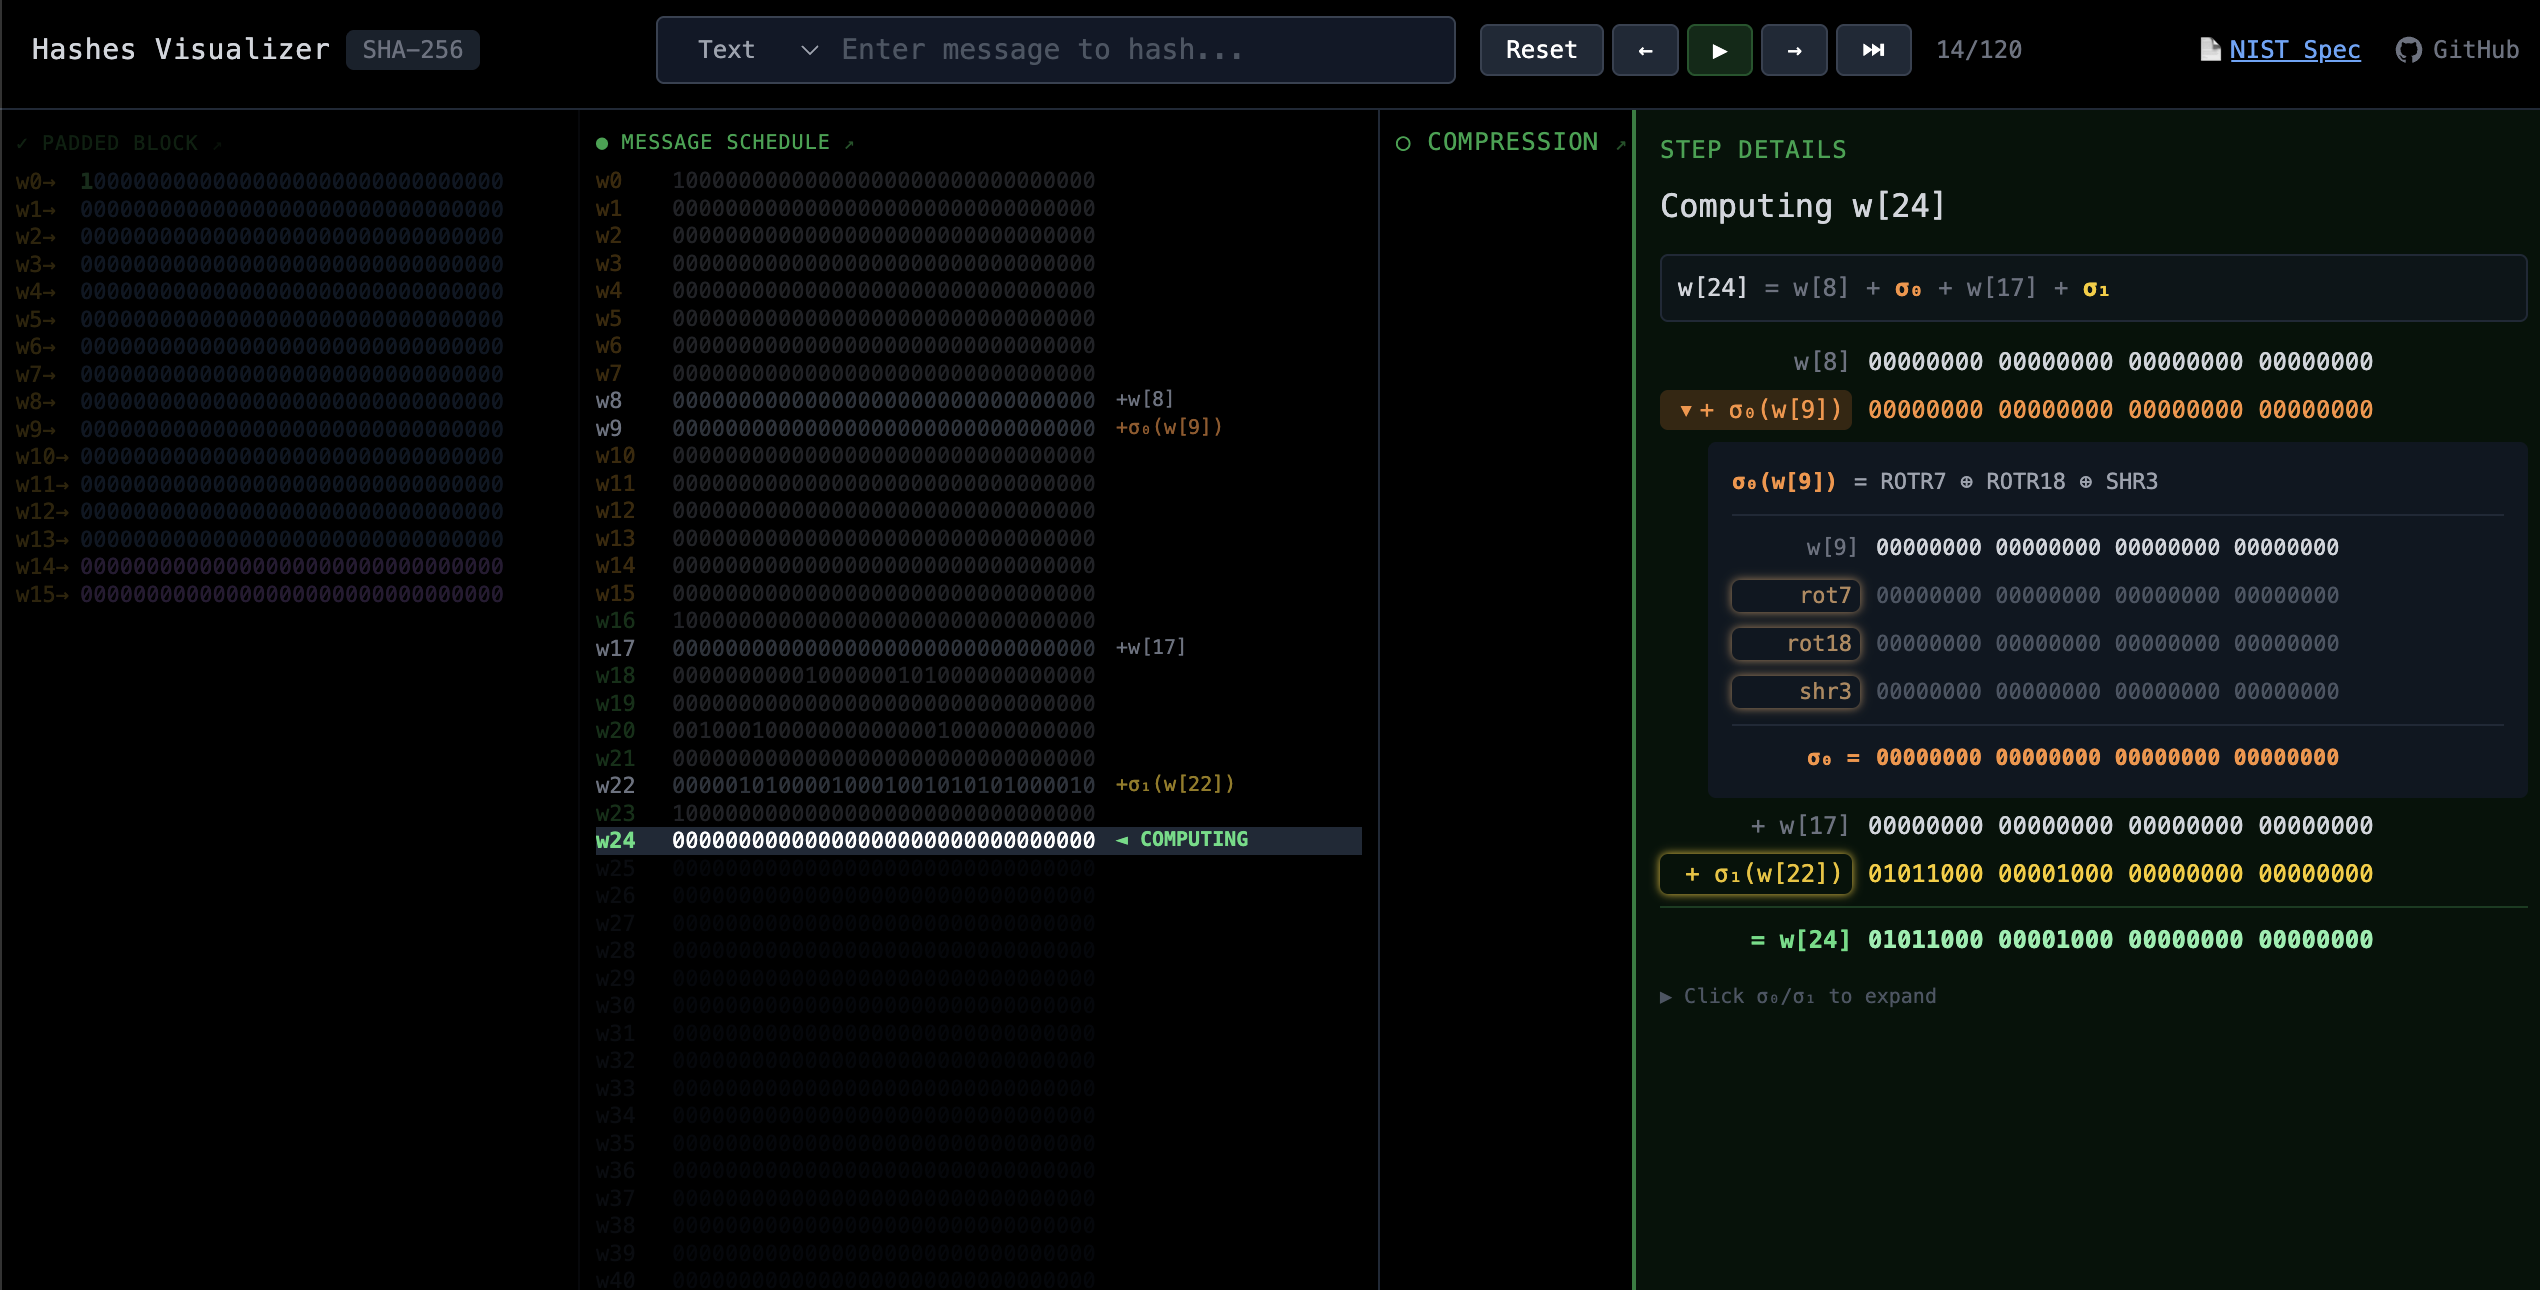Click the play button
The height and width of the screenshot is (1290, 2540).
point(1719,50)
